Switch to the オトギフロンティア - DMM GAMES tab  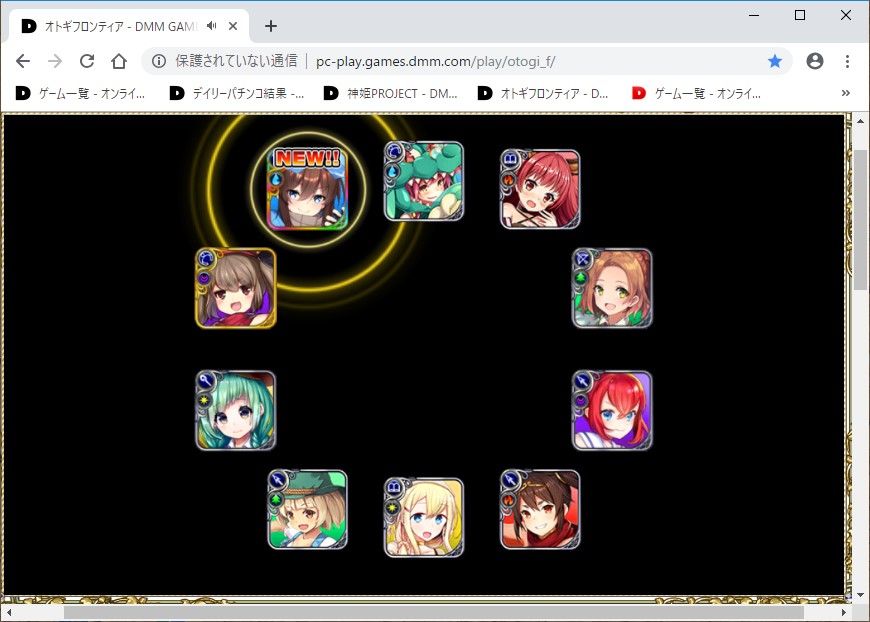tap(129, 26)
